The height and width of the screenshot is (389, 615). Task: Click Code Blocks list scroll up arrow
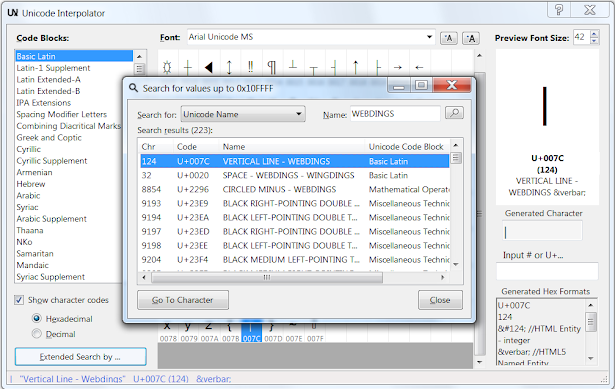139,56
